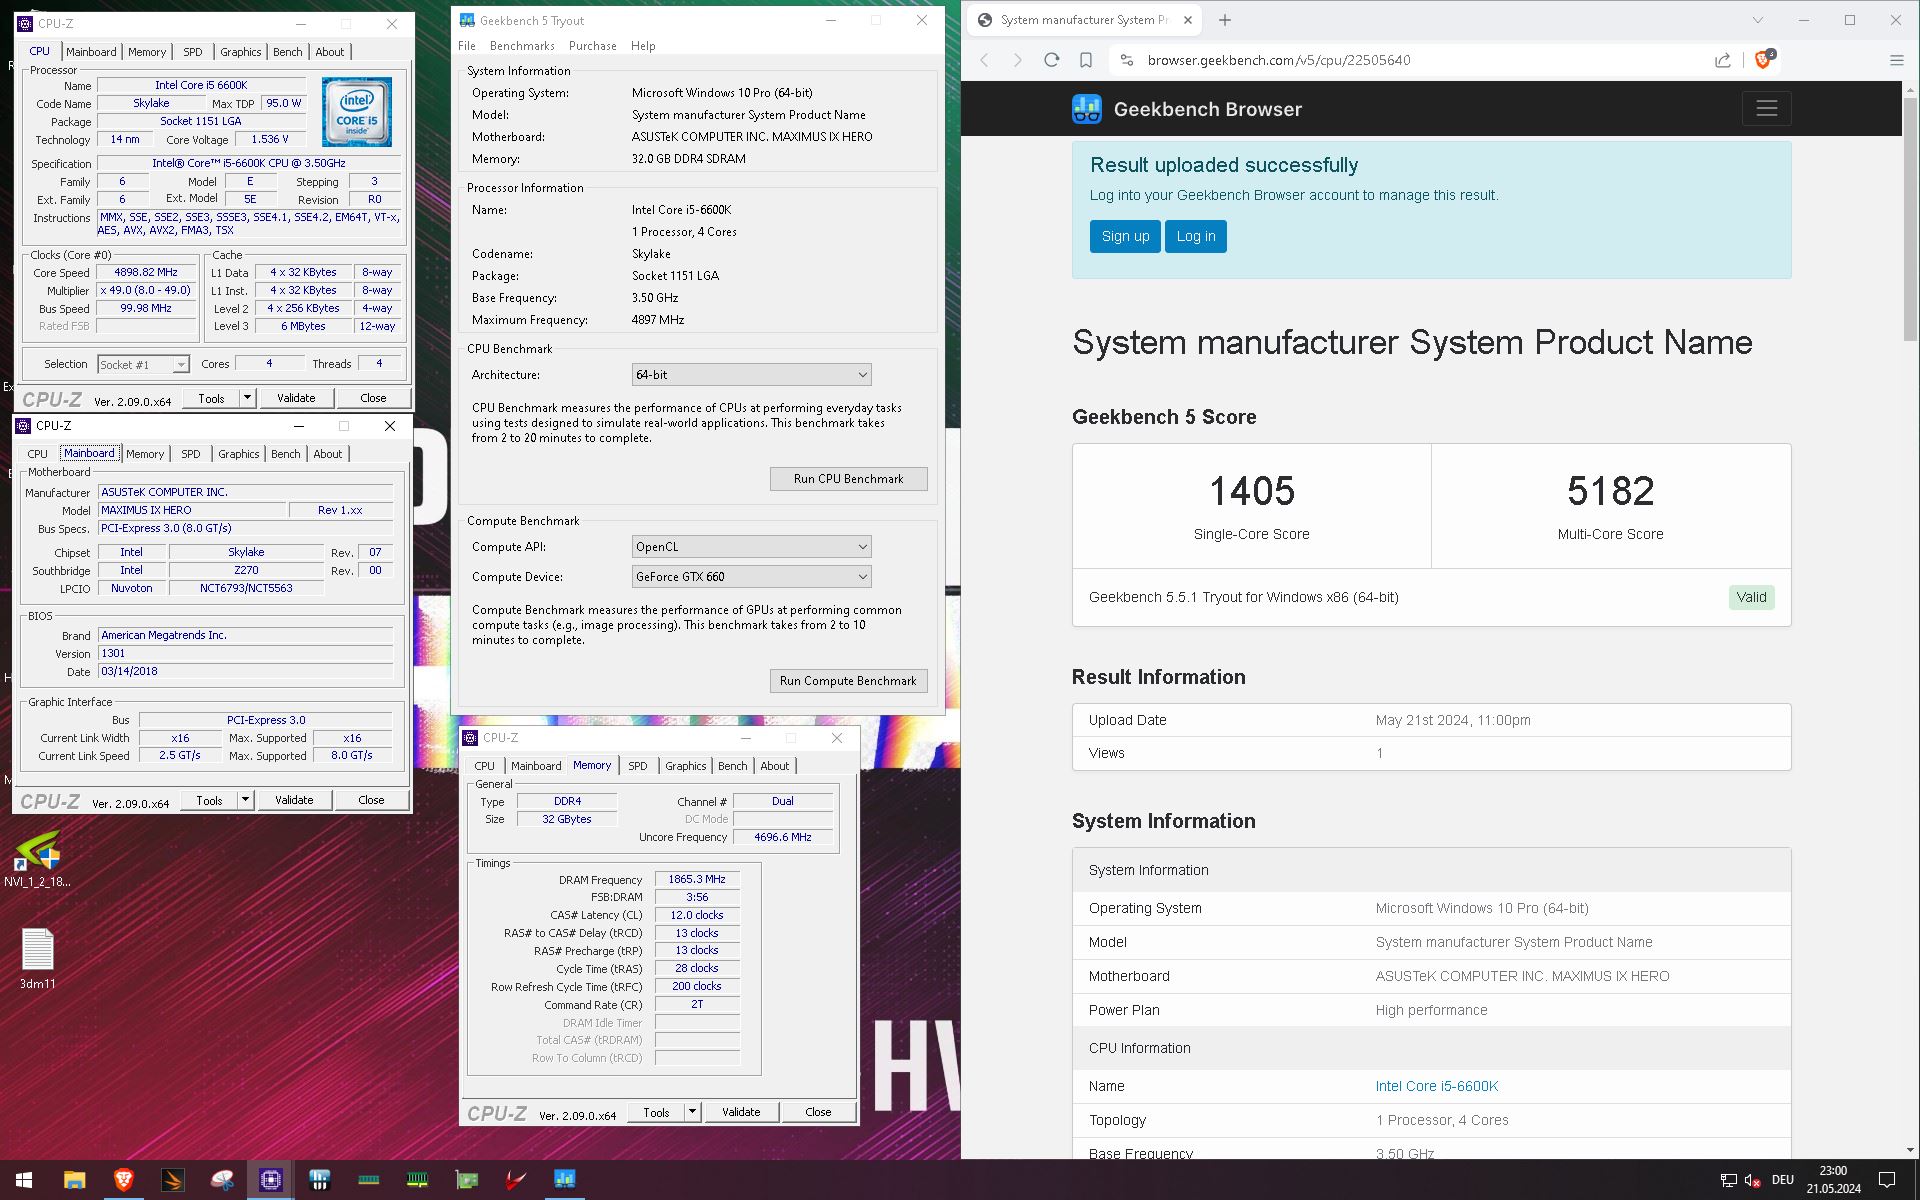Viewport: 1920px width, 1200px height.
Task: Click the network tray icon
Action: [x=1728, y=1180]
